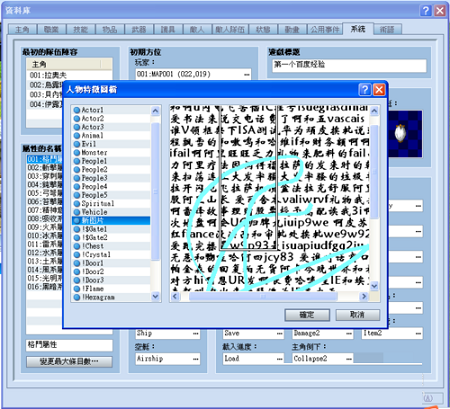450x409 pixels.
Task: Open the MAP001 start position picker
Action: (x=247, y=74)
